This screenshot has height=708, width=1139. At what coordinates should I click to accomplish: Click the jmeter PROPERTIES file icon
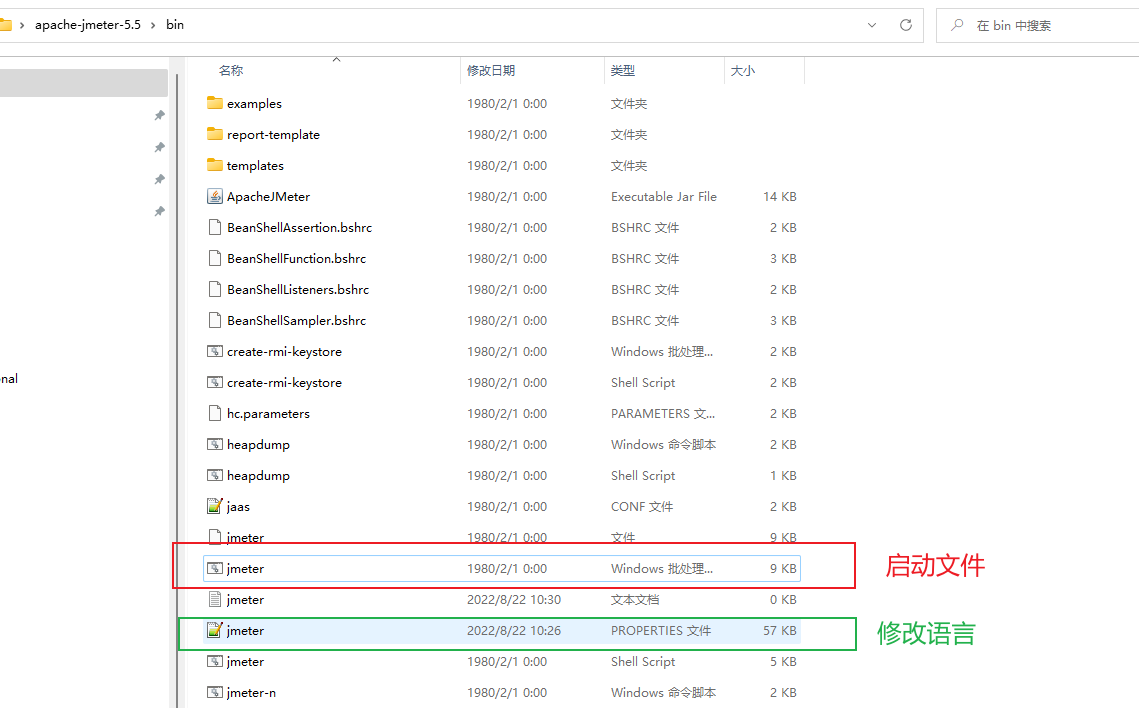point(214,630)
